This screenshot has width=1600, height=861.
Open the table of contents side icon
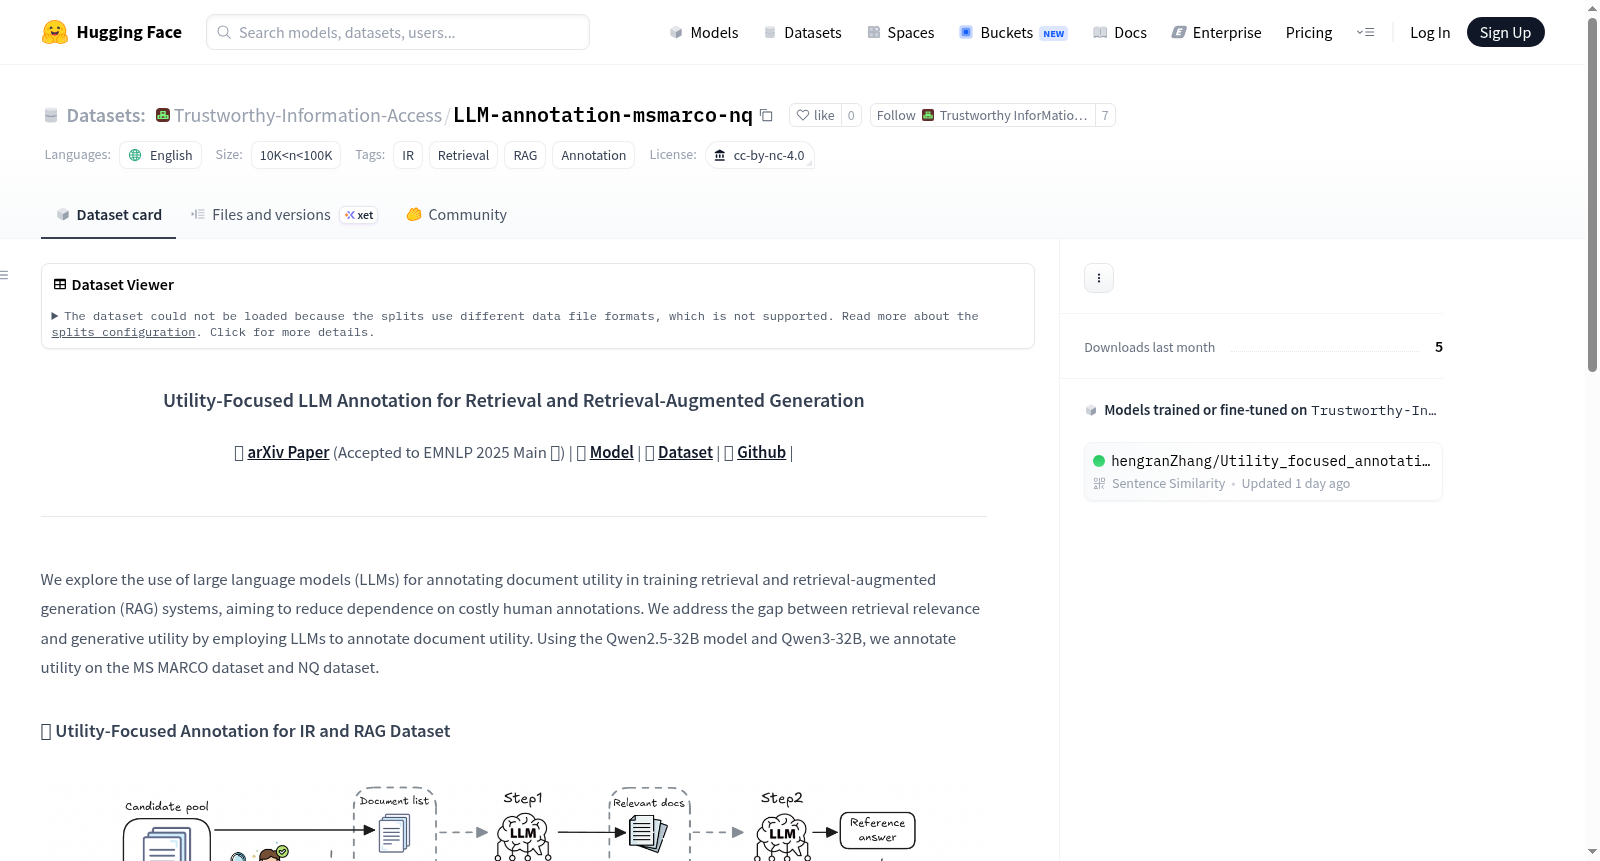click(x=5, y=275)
